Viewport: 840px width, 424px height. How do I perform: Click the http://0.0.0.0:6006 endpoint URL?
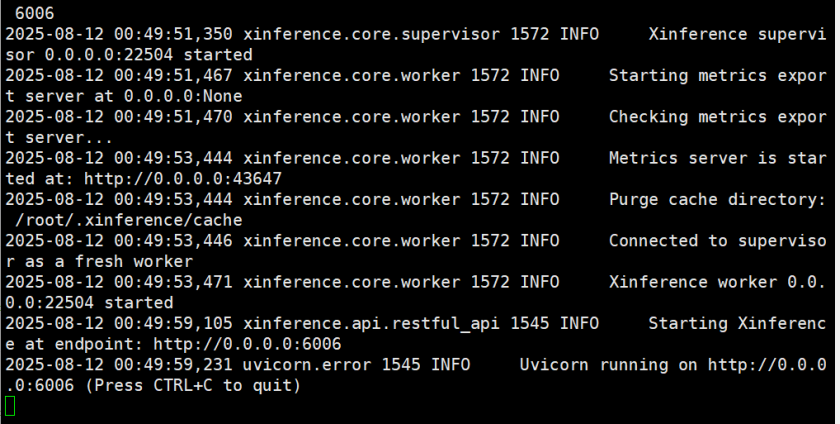247,344
